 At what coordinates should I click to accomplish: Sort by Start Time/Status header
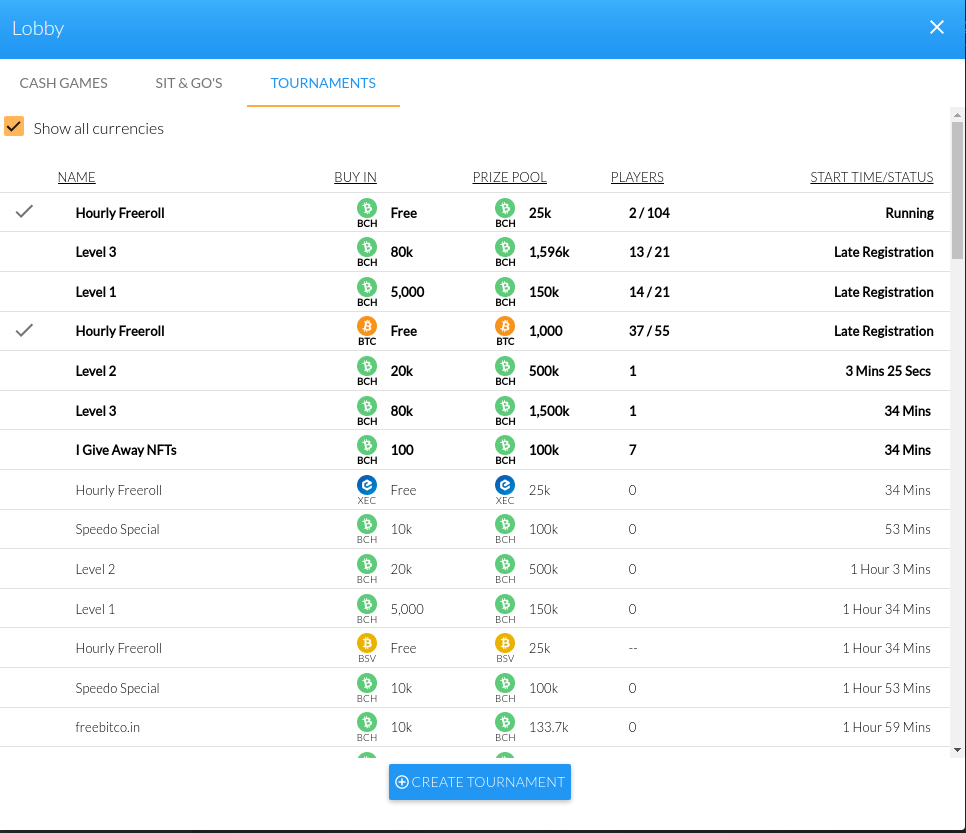pyautogui.click(x=871, y=177)
